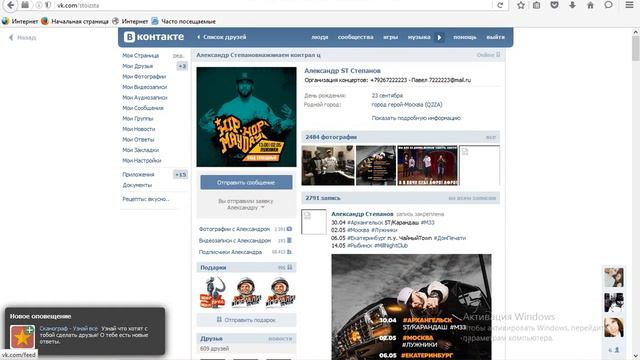Image resolution: width=640 pixels, height=360 pixels.
Task: Click the gift icon next to Отправить подарок
Action: (x=219, y=320)
